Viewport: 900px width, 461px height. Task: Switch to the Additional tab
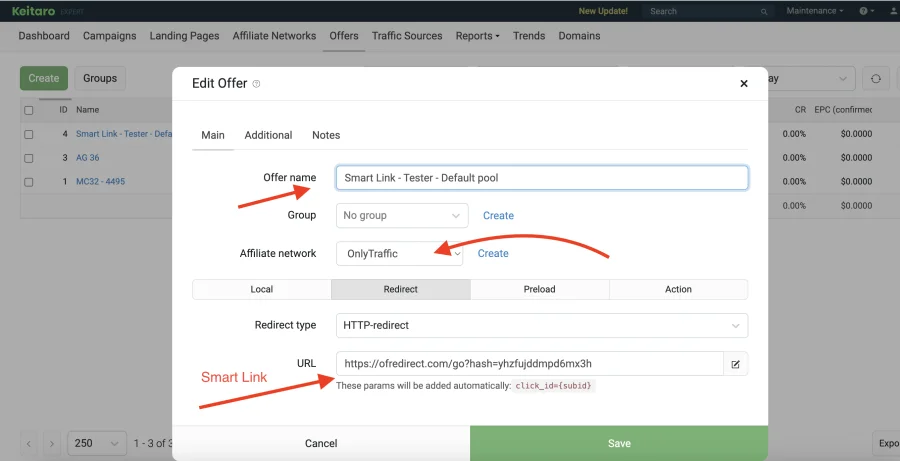click(268, 135)
